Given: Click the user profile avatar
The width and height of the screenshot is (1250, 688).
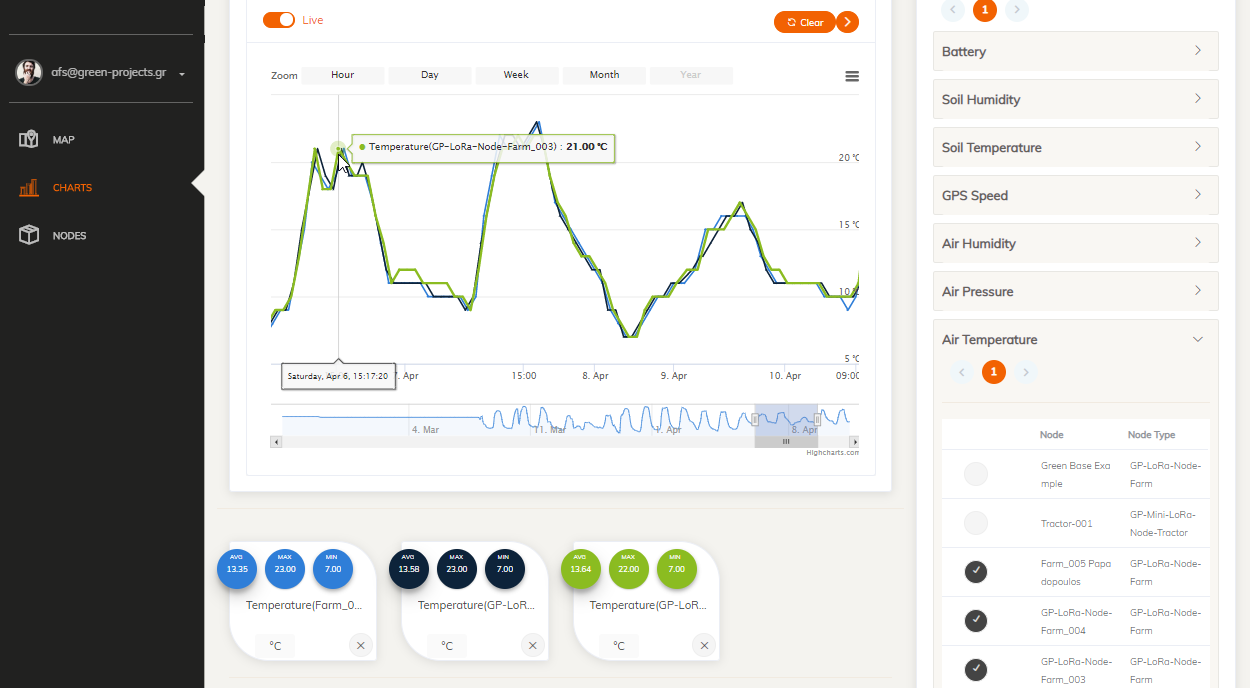Looking at the screenshot, I should tap(29, 72).
